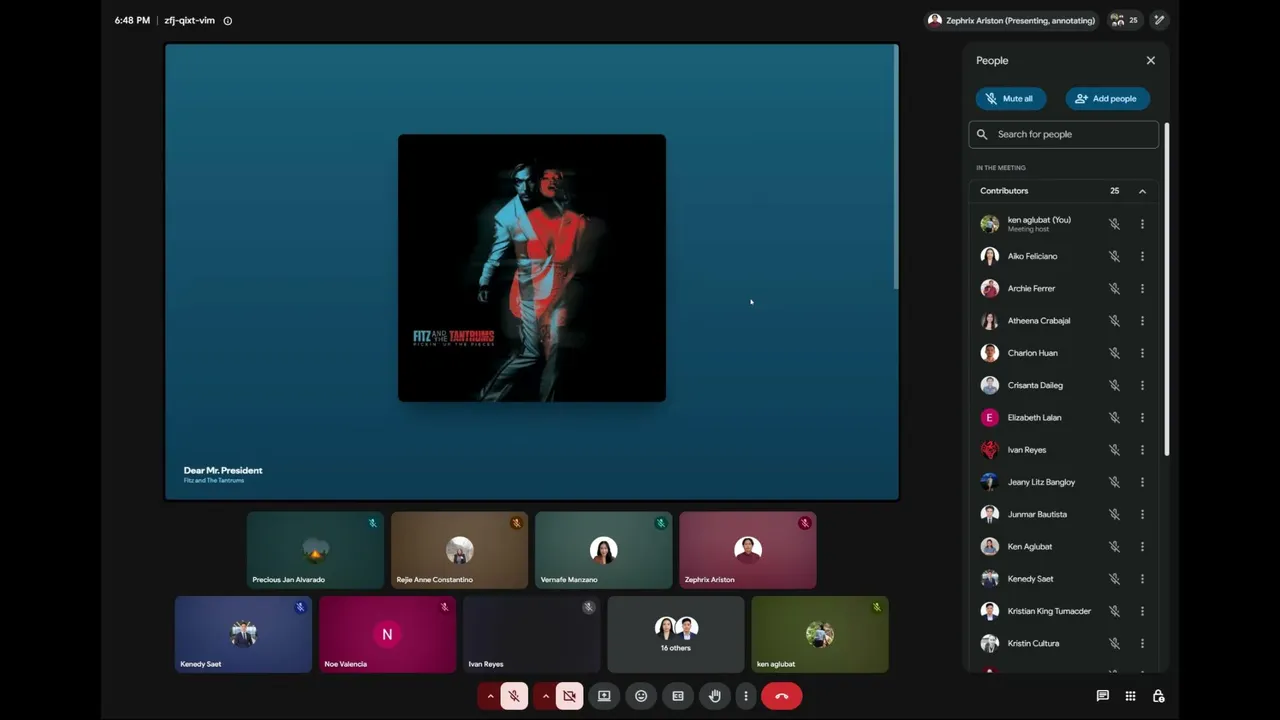The height and width of the screenshot is (720, 1280).
Task: Select Kenedy Saet's video tile
Action: 243,634
